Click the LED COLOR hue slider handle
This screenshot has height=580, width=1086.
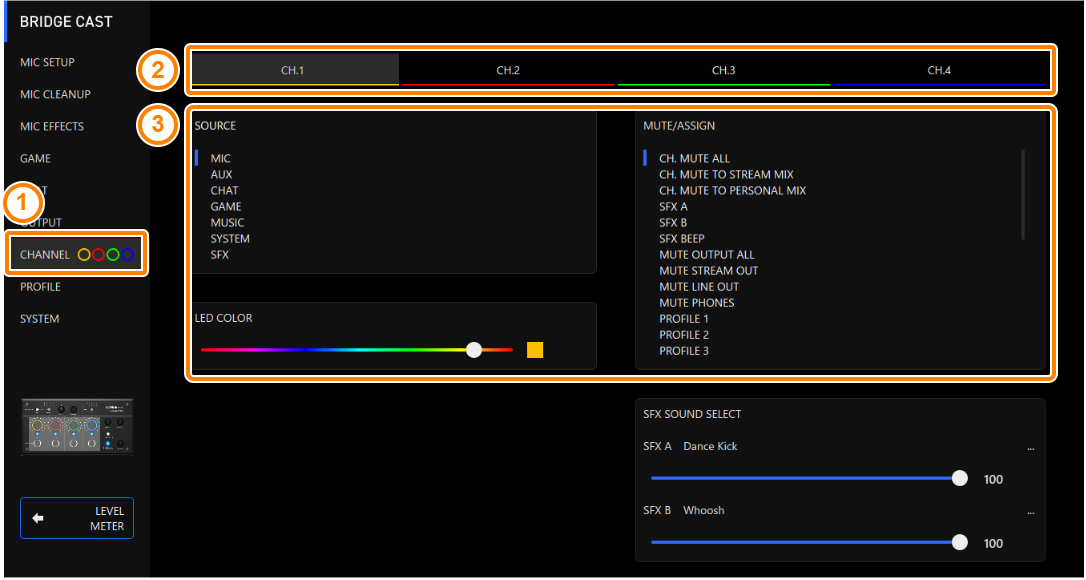point(474,350)
